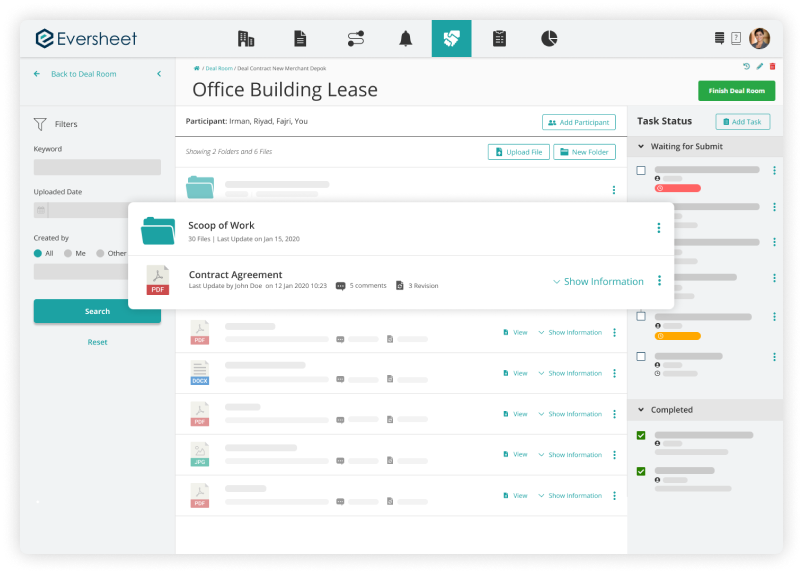Click the Keyword filter input field
Screen dimensions: 803x574
(x=97, y=167)
